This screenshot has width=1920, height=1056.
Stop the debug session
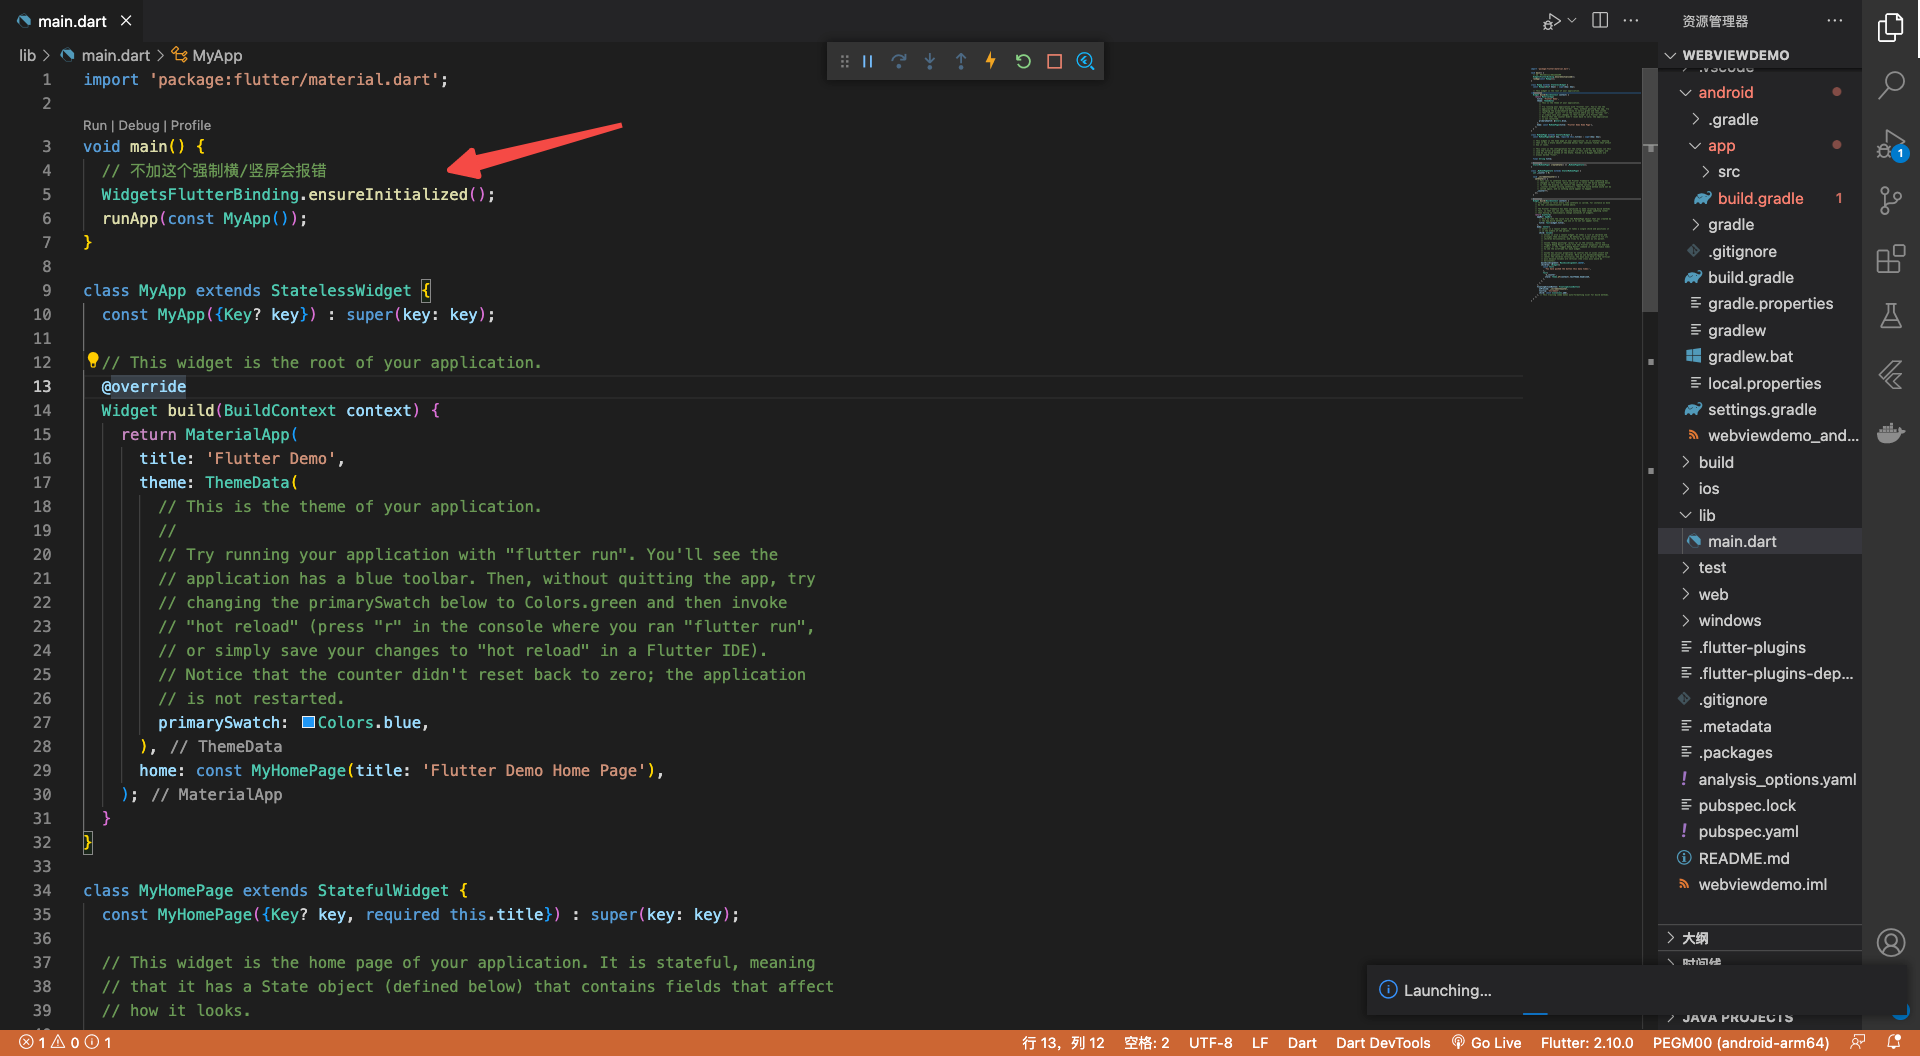1054,61
